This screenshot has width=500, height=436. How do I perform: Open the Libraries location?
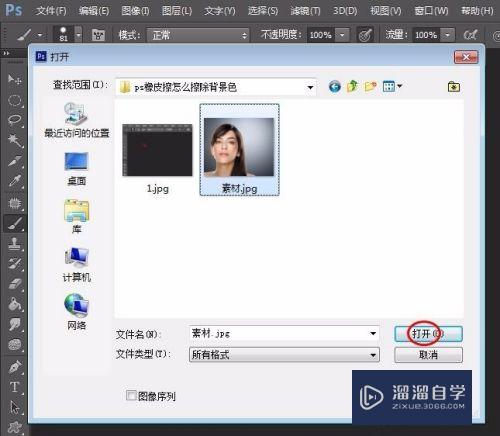pyautogui.click(x=77, y=216)
